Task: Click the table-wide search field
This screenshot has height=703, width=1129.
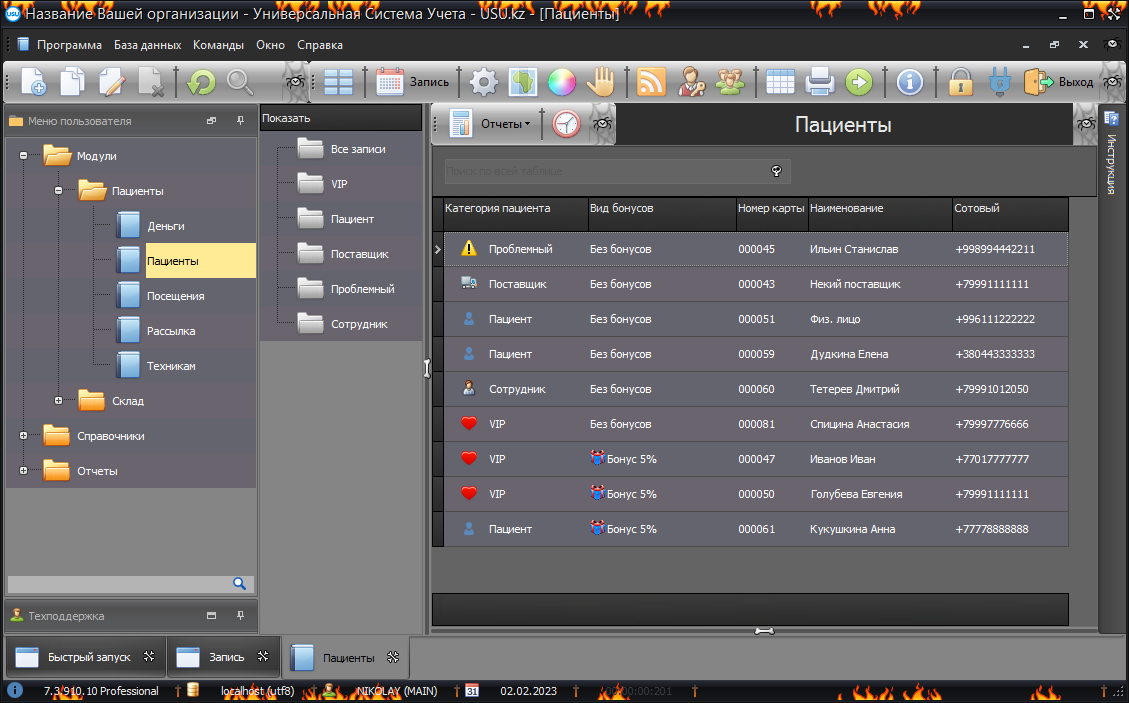Action: click(606, 172)
